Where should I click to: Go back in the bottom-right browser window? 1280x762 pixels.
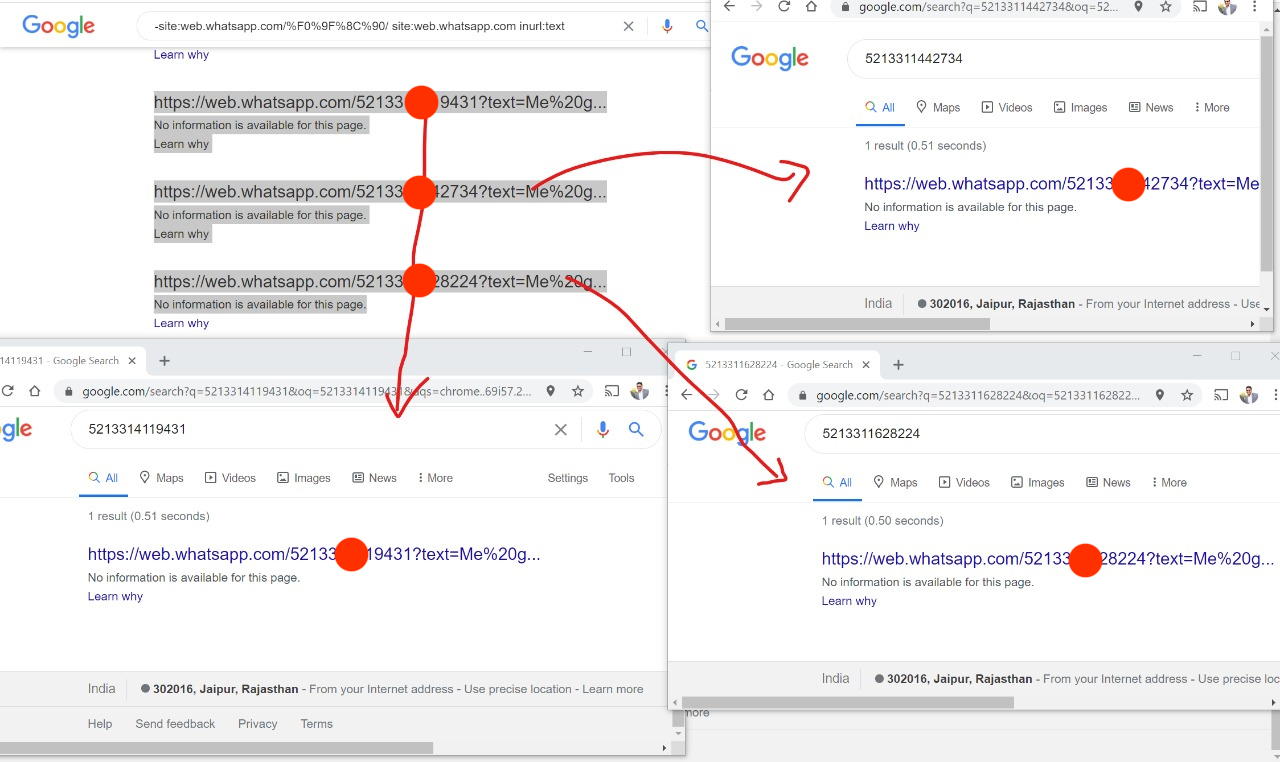point(687,395)
